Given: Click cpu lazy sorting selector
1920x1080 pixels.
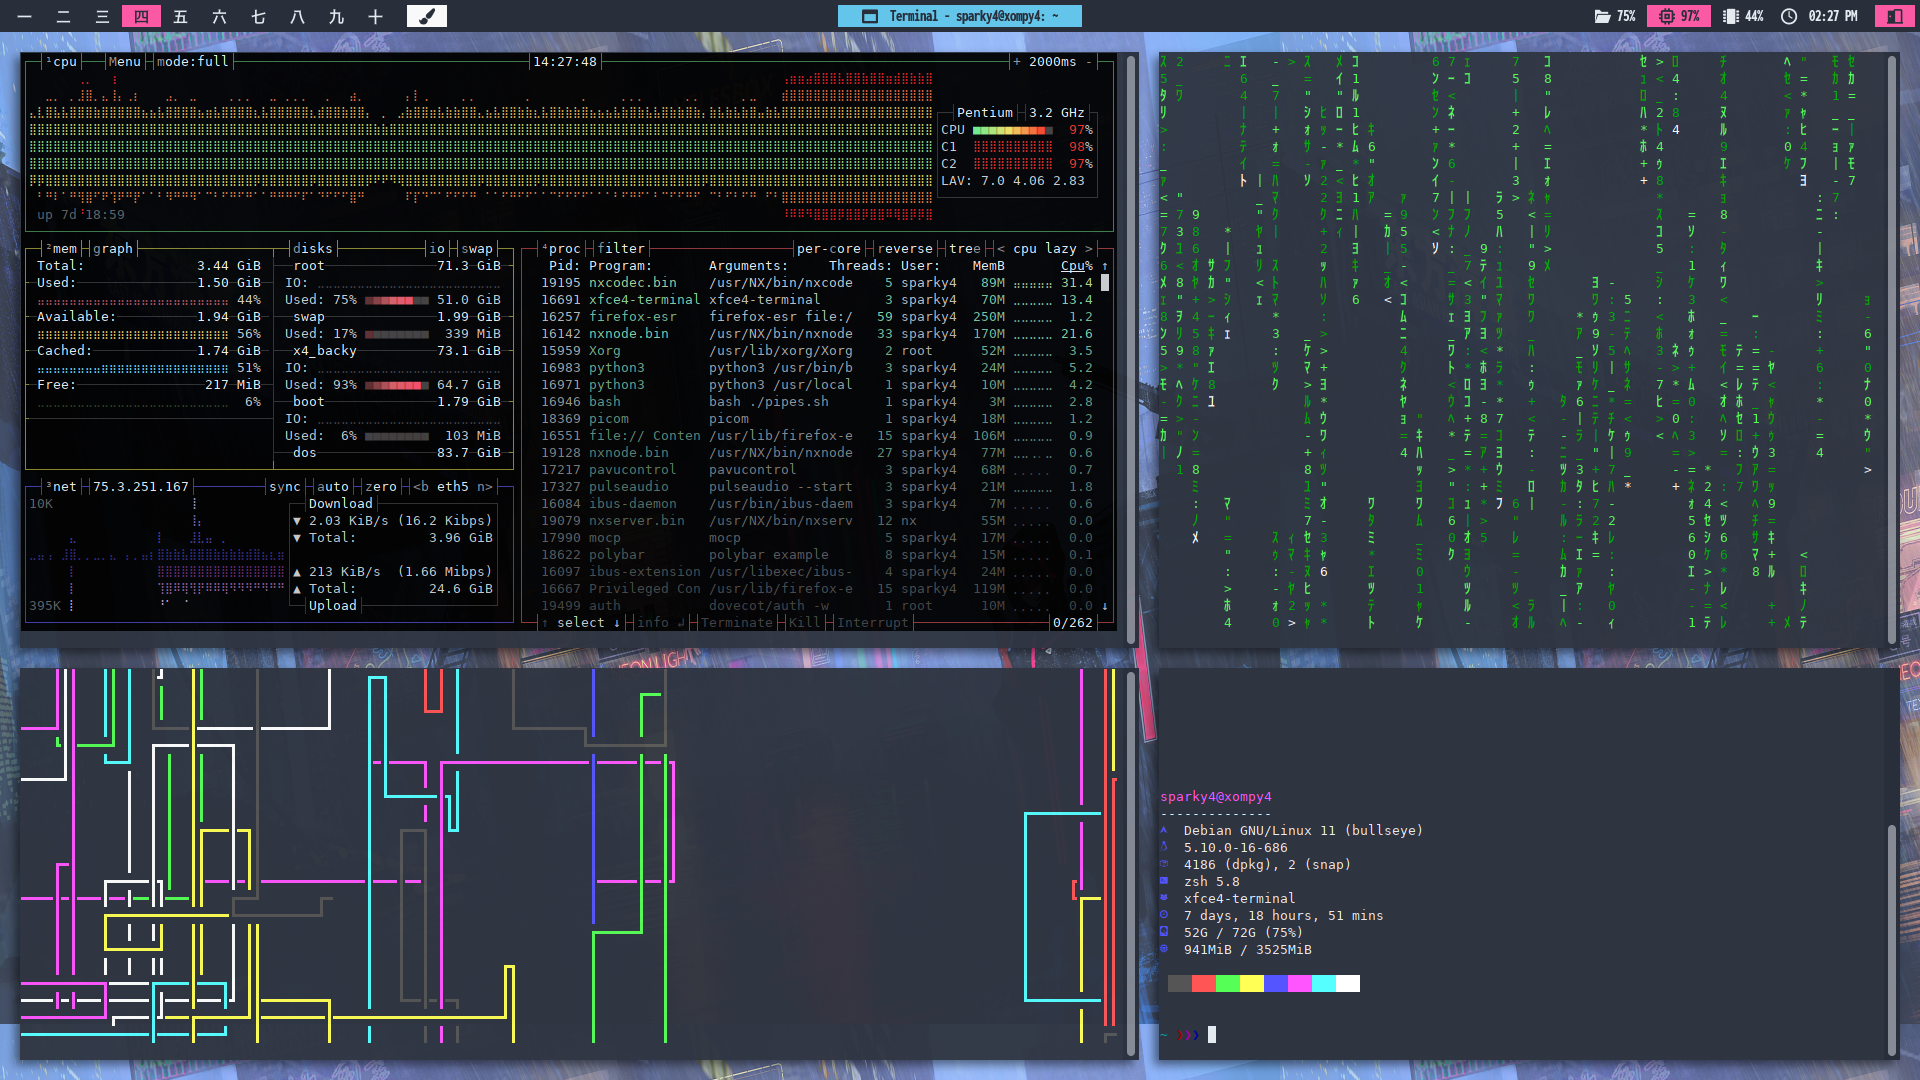Looking at the screenshot, I should (x=1044, y=249).
